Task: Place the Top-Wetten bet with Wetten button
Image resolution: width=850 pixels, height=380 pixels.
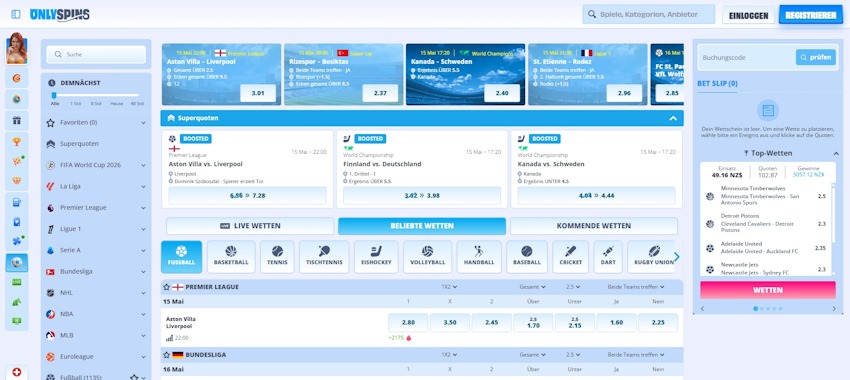Action: click(x=768, y=290)
